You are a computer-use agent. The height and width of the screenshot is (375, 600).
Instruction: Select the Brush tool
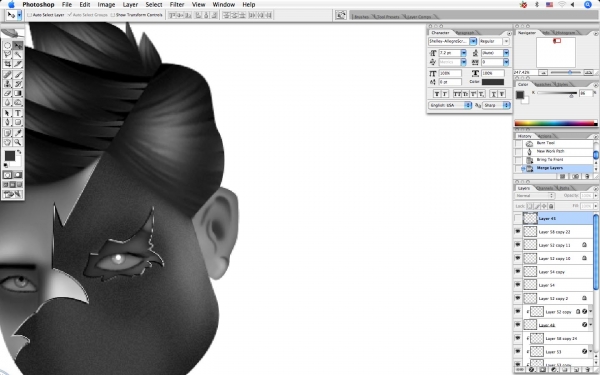(18, 75)
